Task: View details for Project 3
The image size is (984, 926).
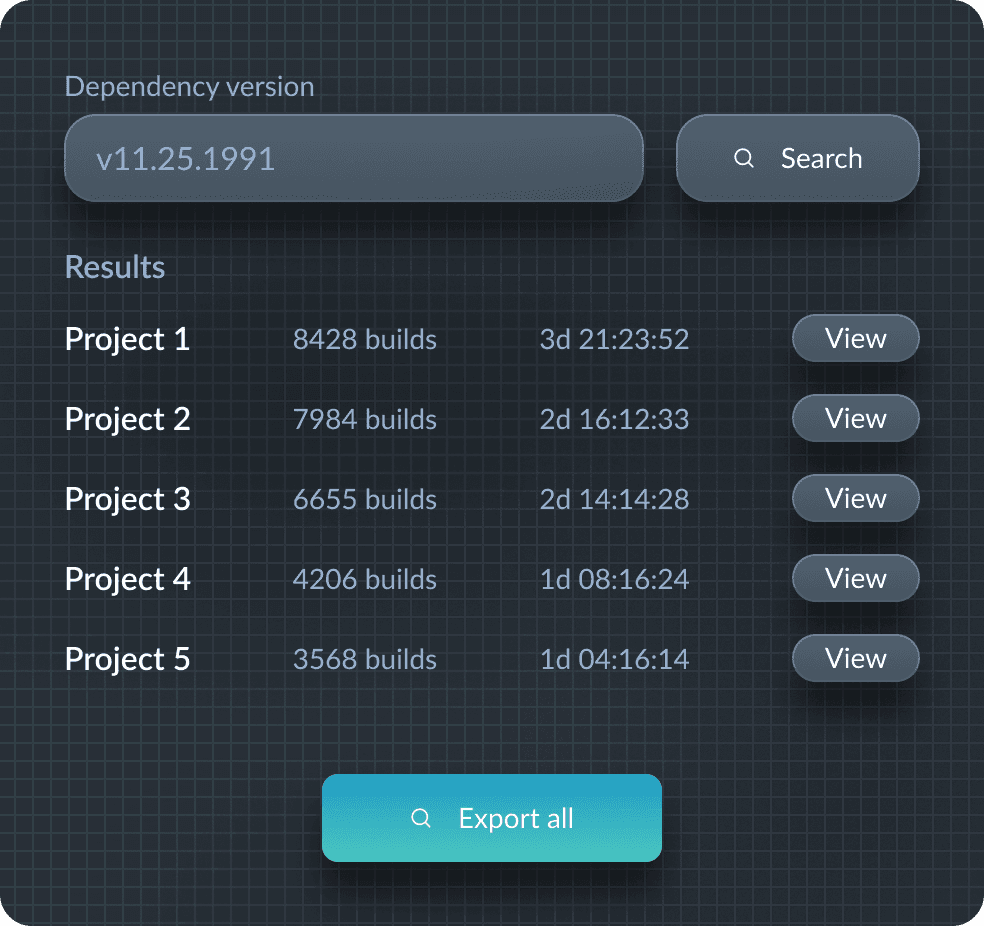Action: (x=855, y=499)
